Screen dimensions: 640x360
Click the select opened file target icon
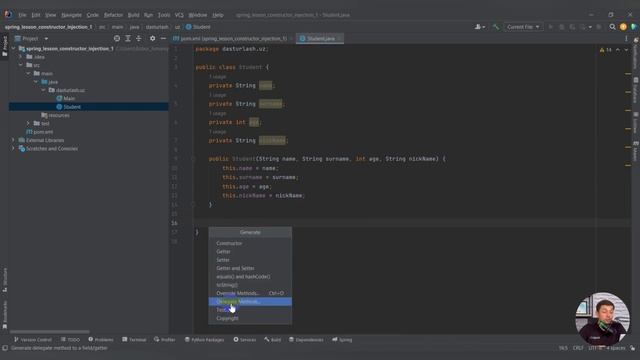point(117,38)
